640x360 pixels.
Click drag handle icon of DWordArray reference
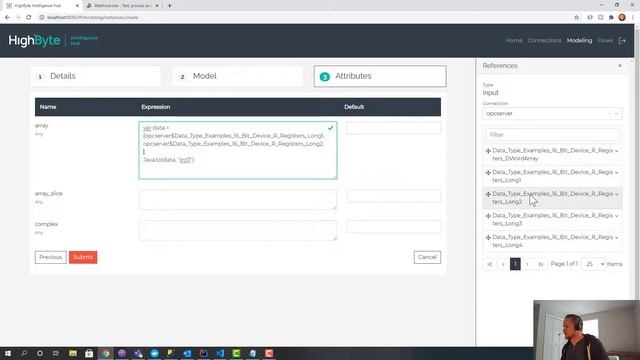[x=488, y=151]
